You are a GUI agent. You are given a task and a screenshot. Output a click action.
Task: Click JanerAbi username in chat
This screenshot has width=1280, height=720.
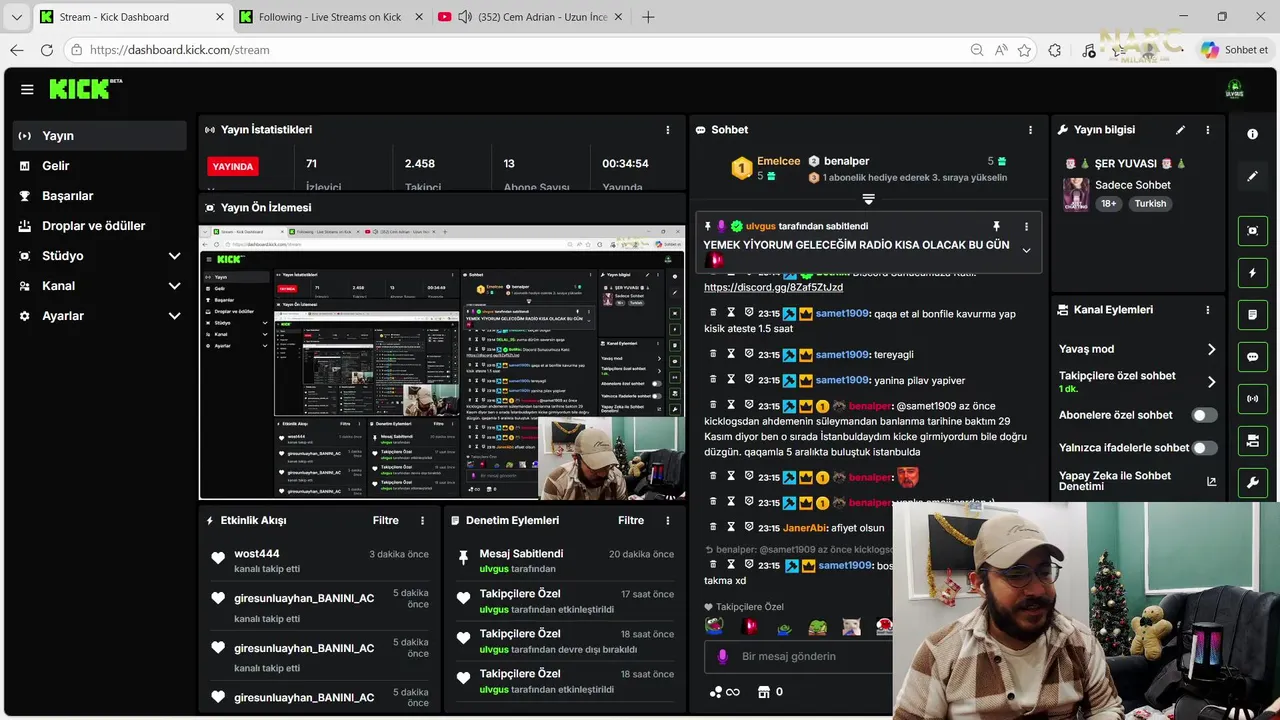804,528
